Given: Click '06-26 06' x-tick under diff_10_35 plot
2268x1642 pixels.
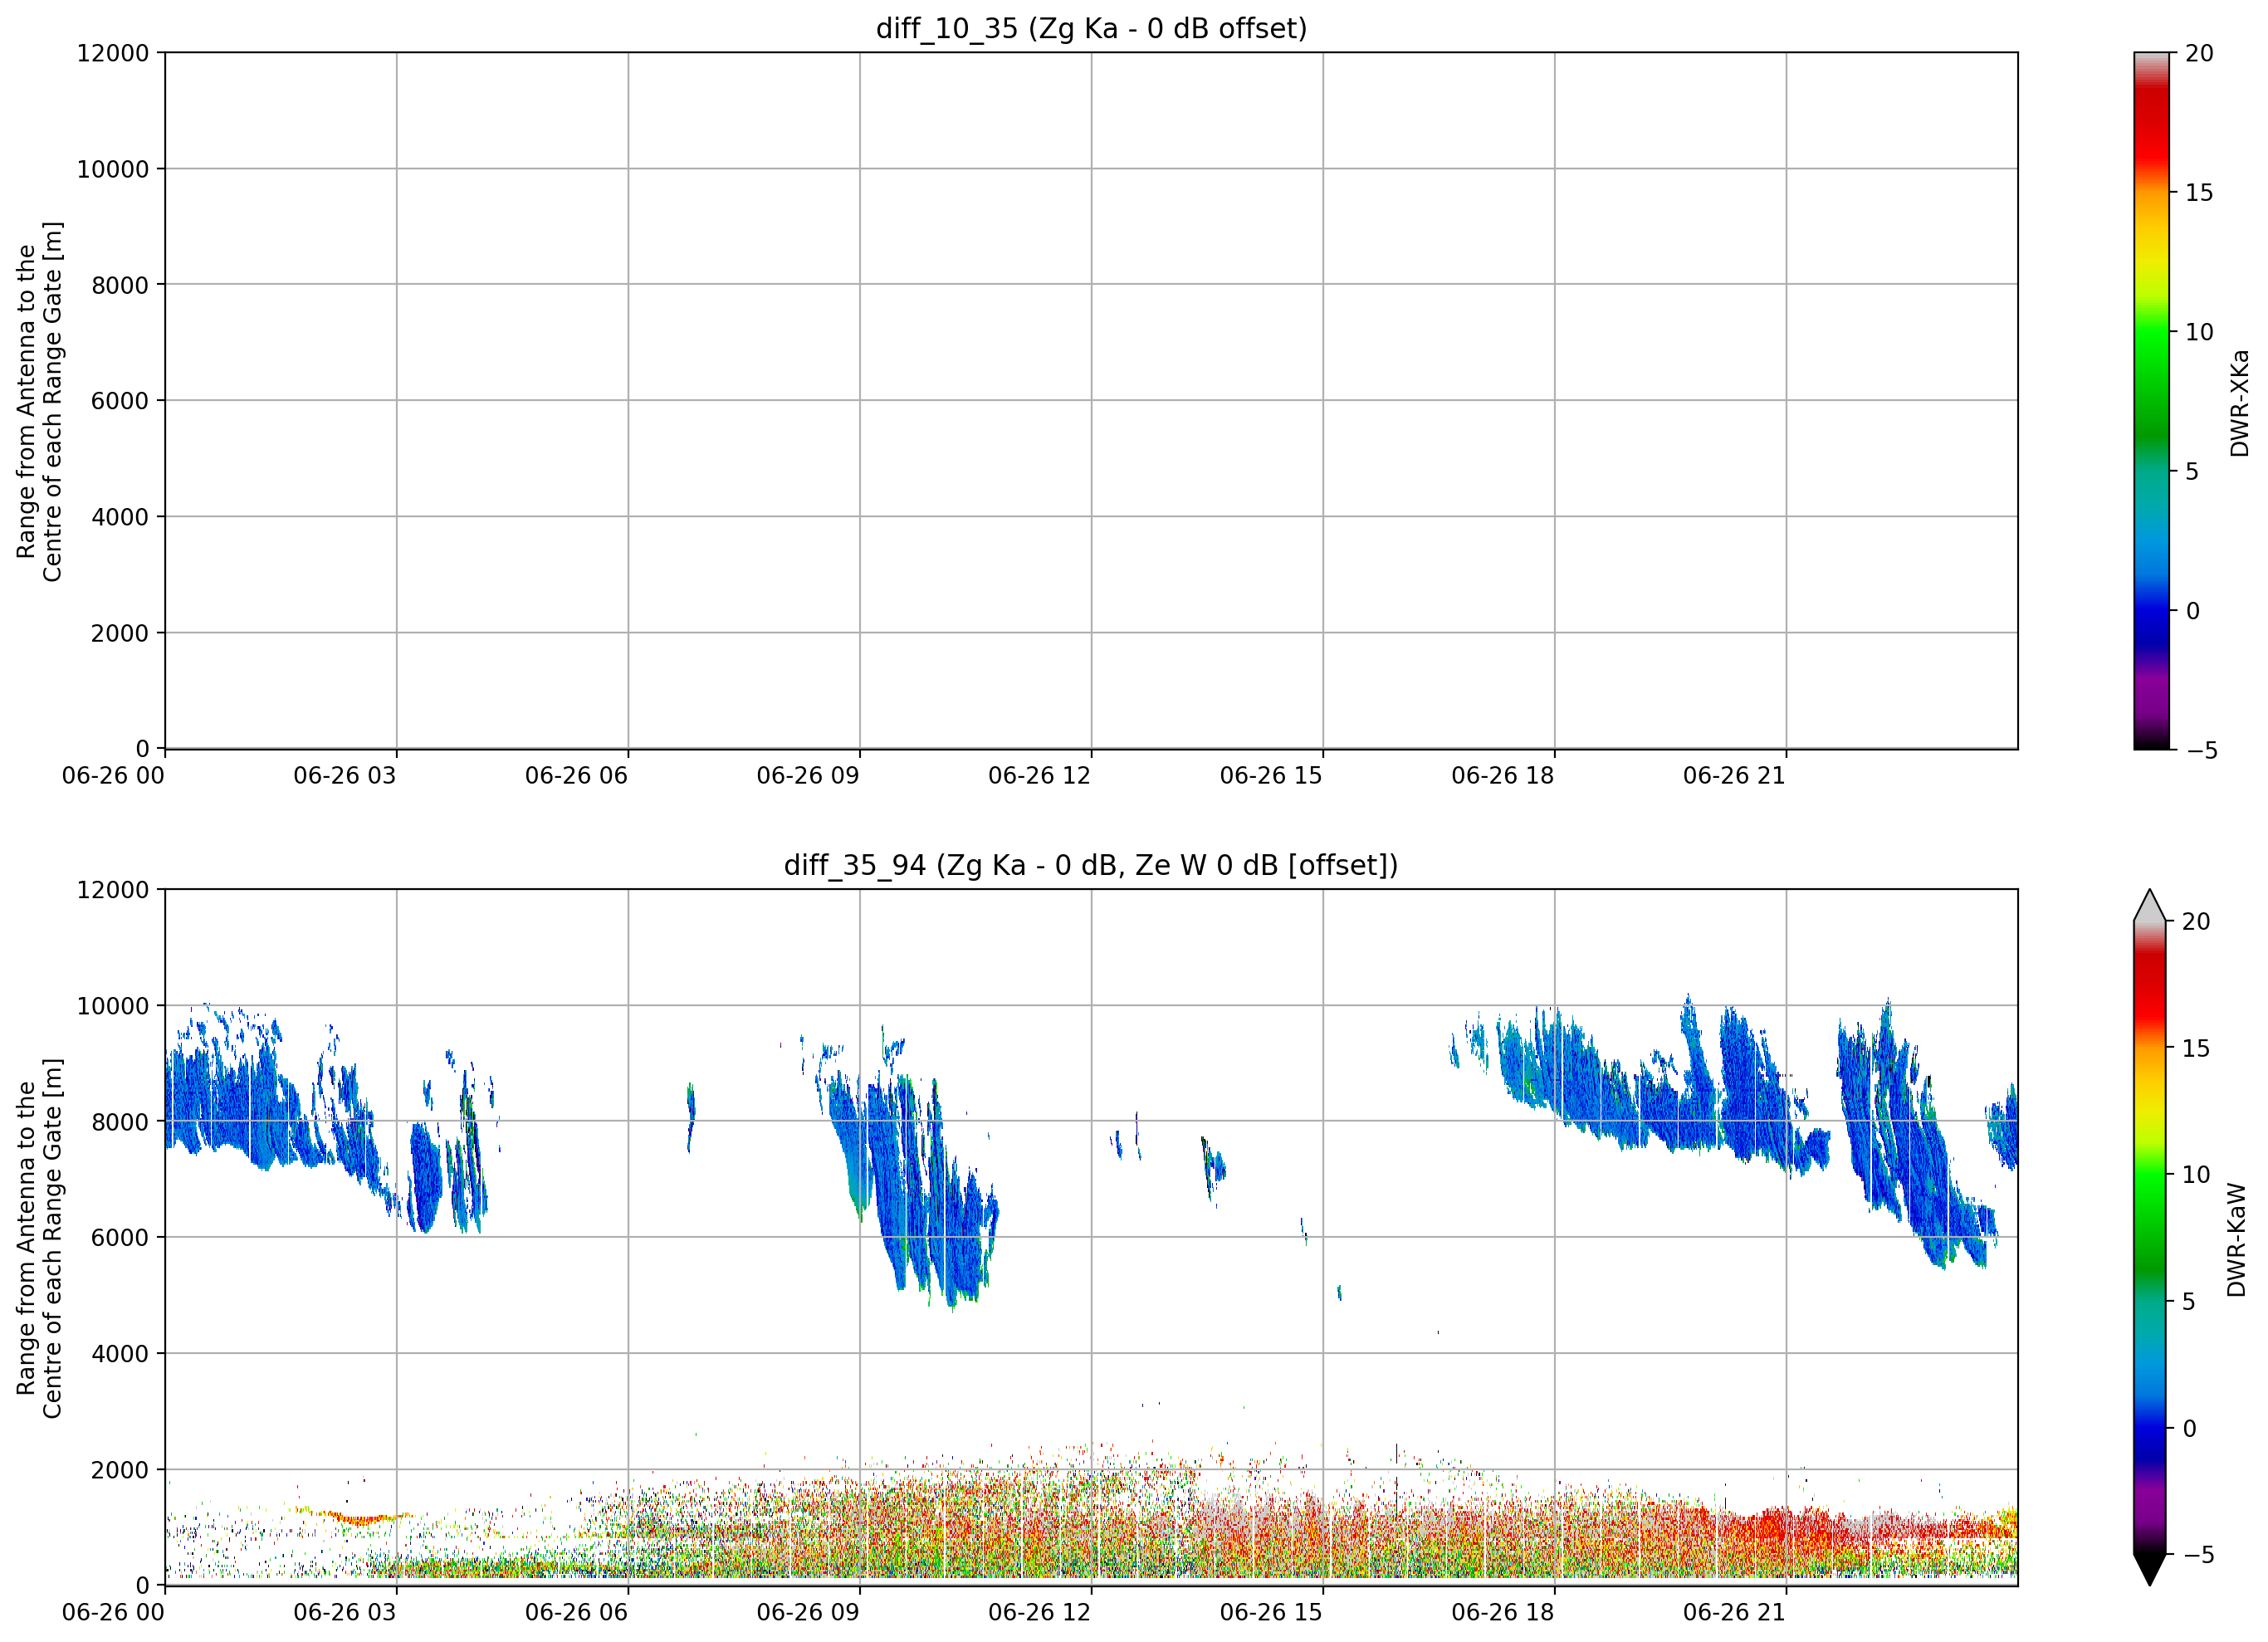Looking at the screenshot, I should [x=576, y=775].
